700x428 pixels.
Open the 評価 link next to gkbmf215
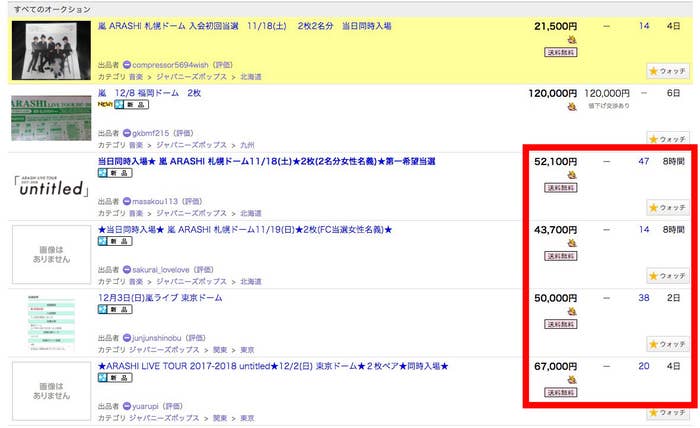coord(183,133)
